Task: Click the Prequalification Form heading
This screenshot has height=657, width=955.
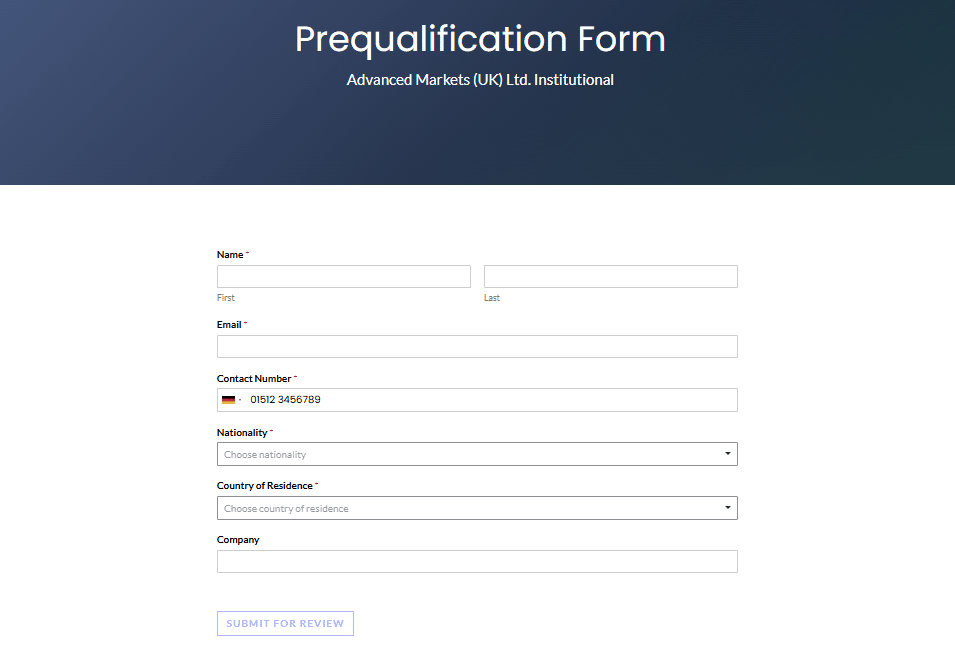Action: click(480, 39)
